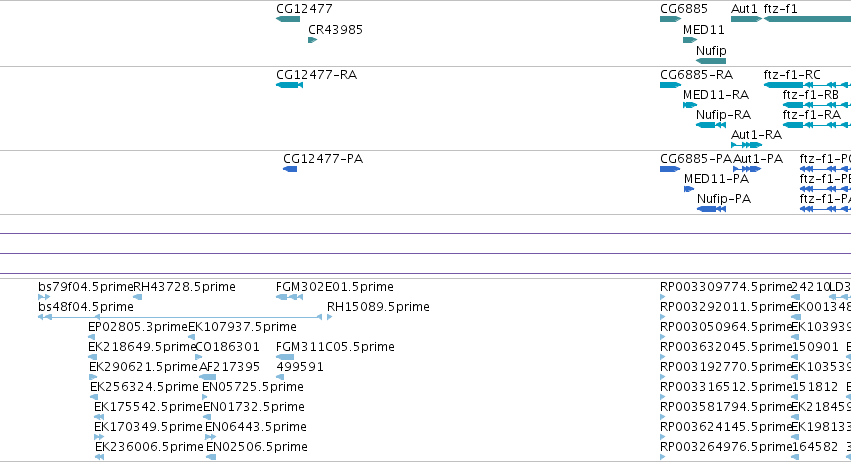Click the AF217395 cDNA feature bar

coord(207,377)
